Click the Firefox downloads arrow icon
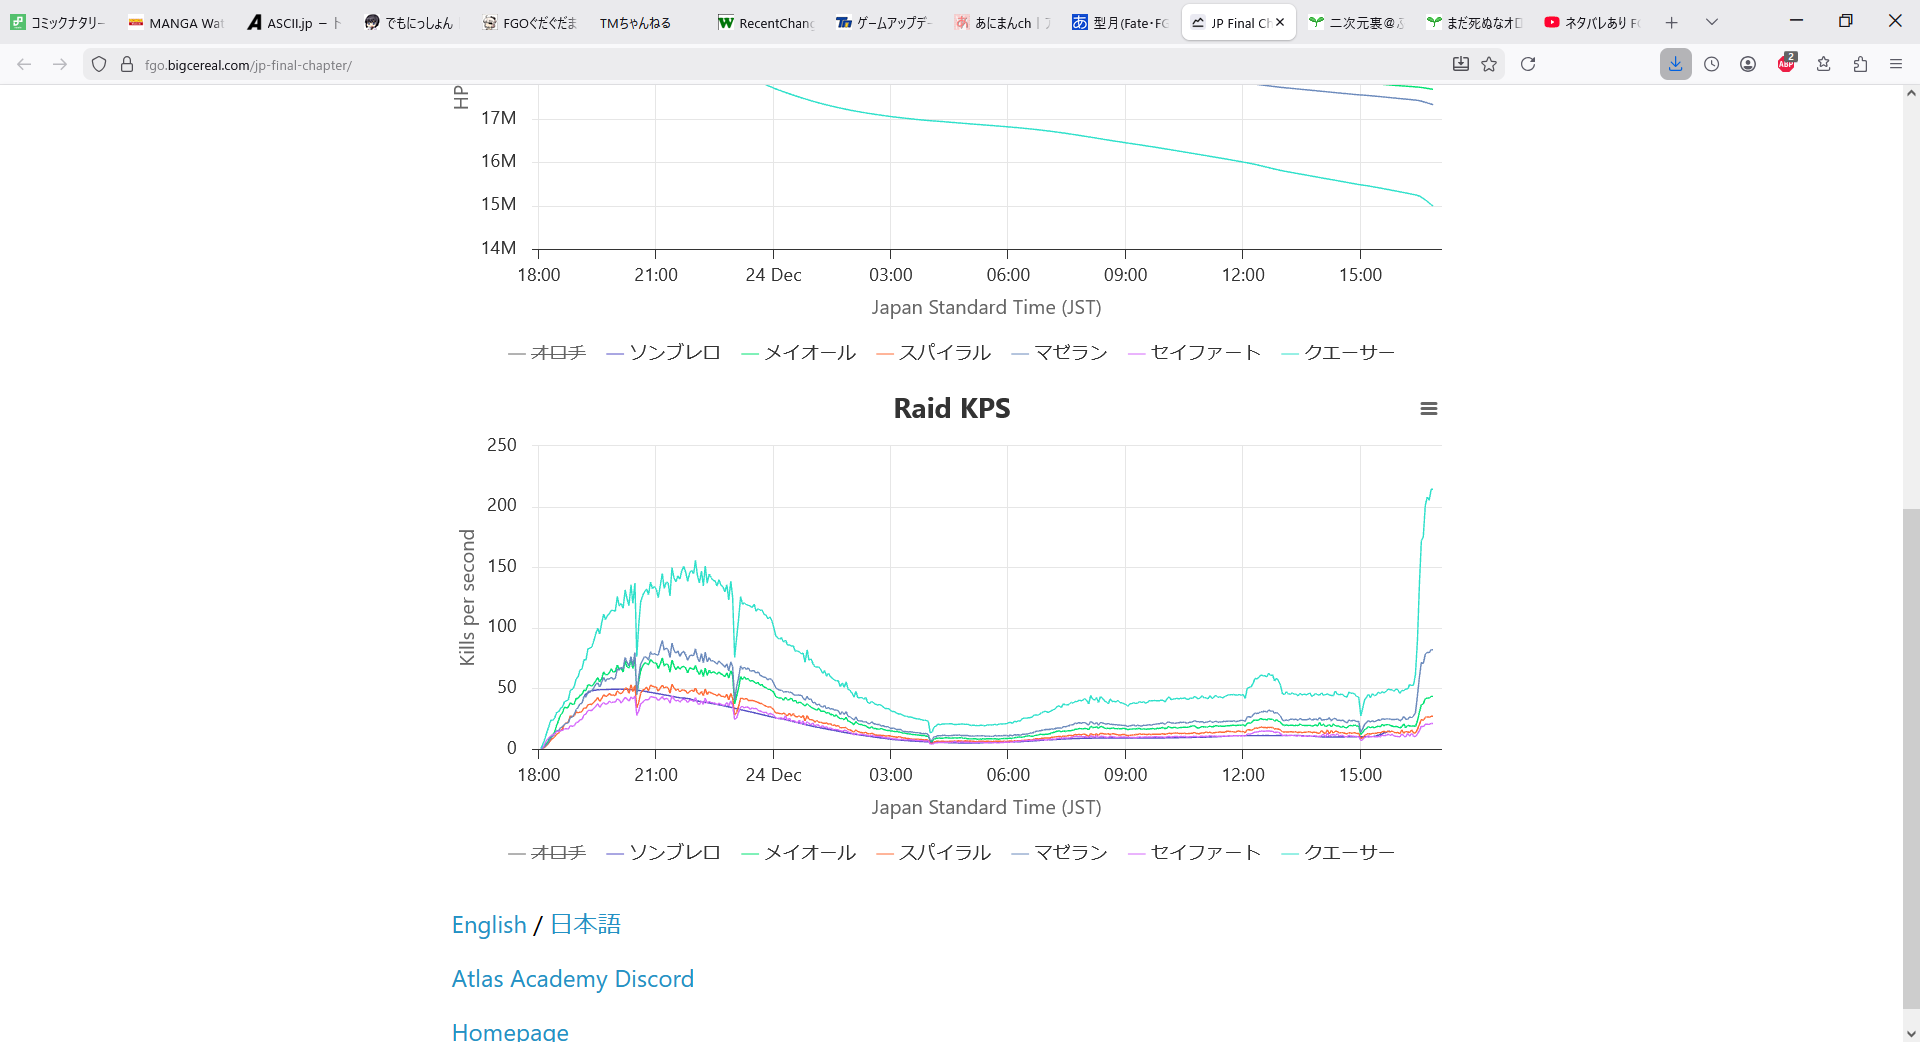 (1675, 64)
